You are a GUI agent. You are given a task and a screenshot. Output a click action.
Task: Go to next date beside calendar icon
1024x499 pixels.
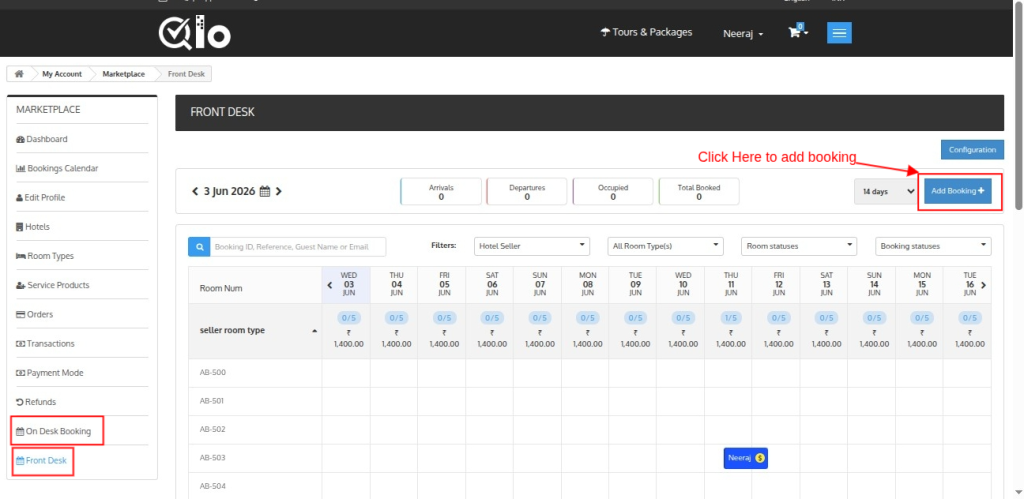click(x=279, y=191)
